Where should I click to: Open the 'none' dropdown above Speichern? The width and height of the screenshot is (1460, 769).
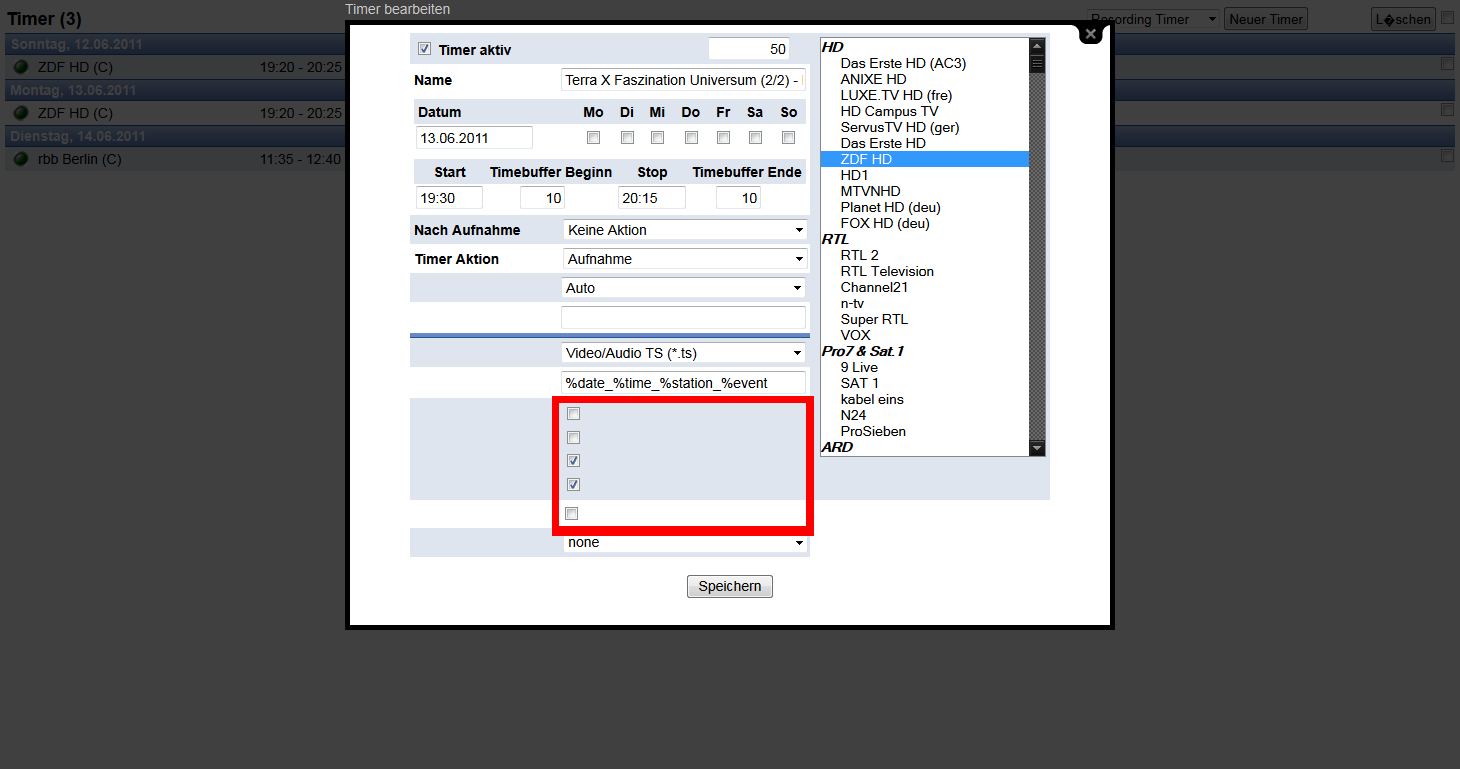pos(685,543)
